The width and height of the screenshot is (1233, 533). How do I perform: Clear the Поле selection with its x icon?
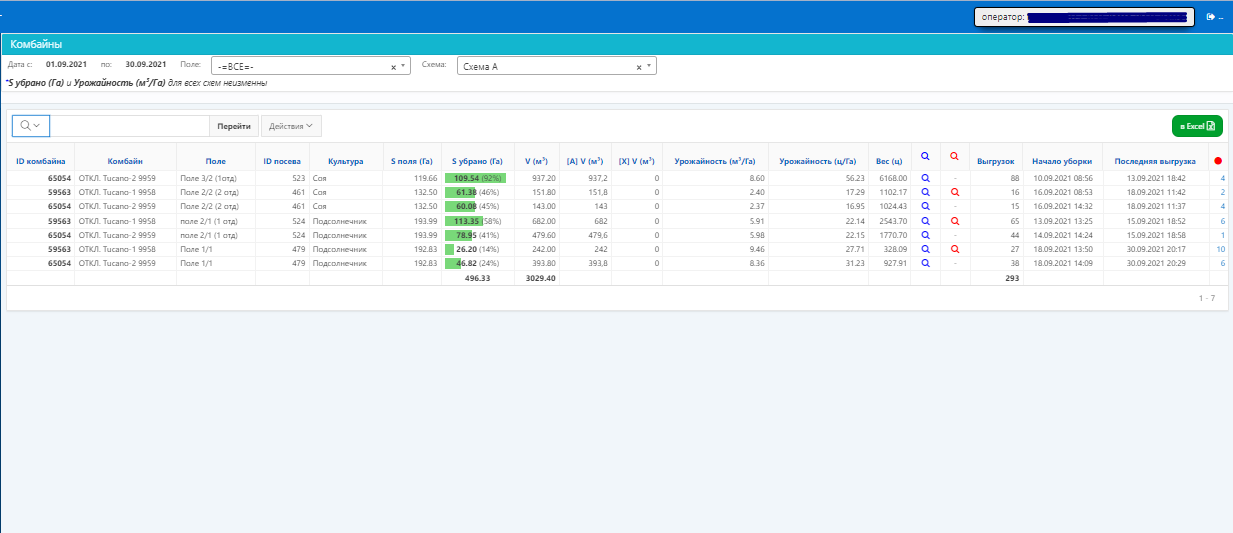pyautogui.click(x=393, y=66)
